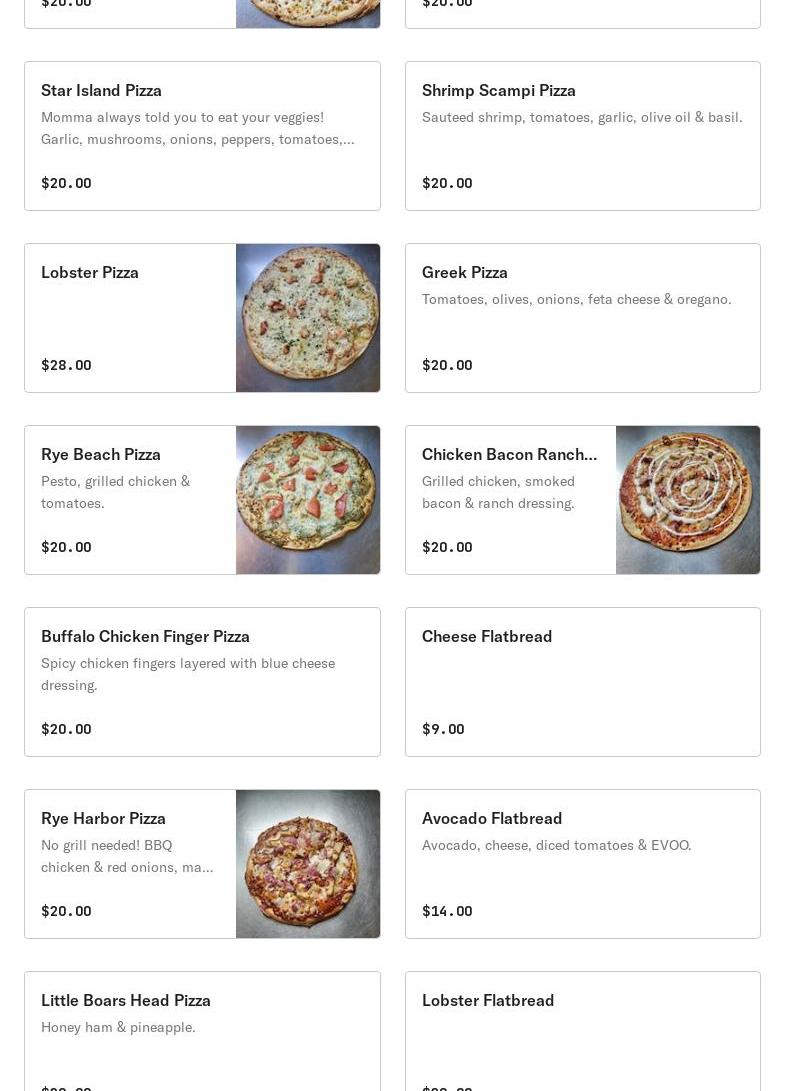Click the Shrimp Scampi Pizza description text
785x1091 pixels.
coord(582,117)
